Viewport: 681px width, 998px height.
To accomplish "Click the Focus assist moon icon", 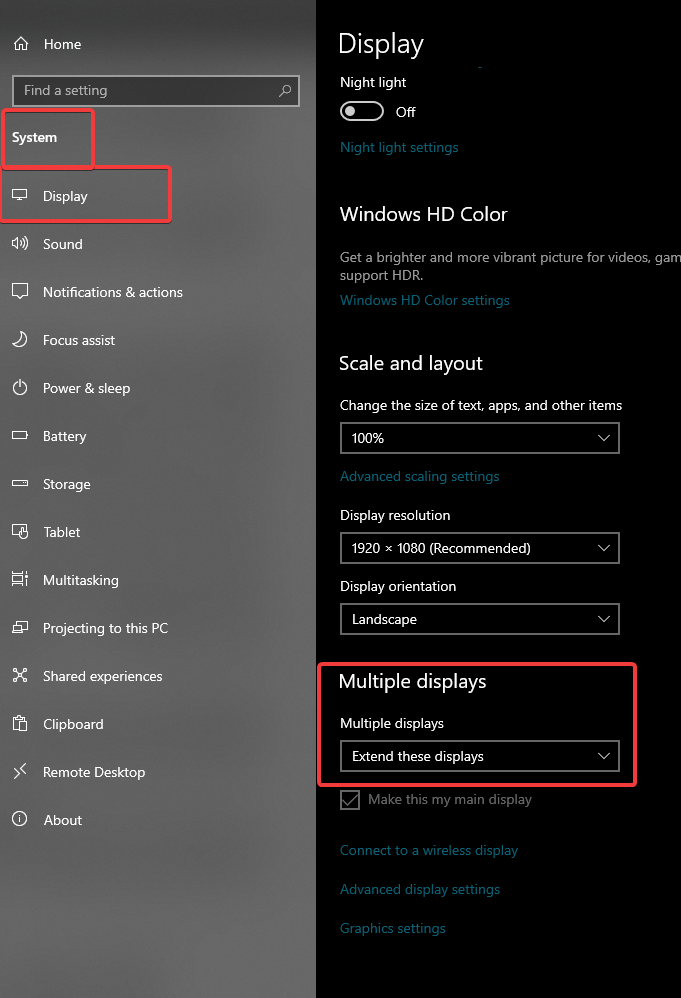I will point(20,339).
